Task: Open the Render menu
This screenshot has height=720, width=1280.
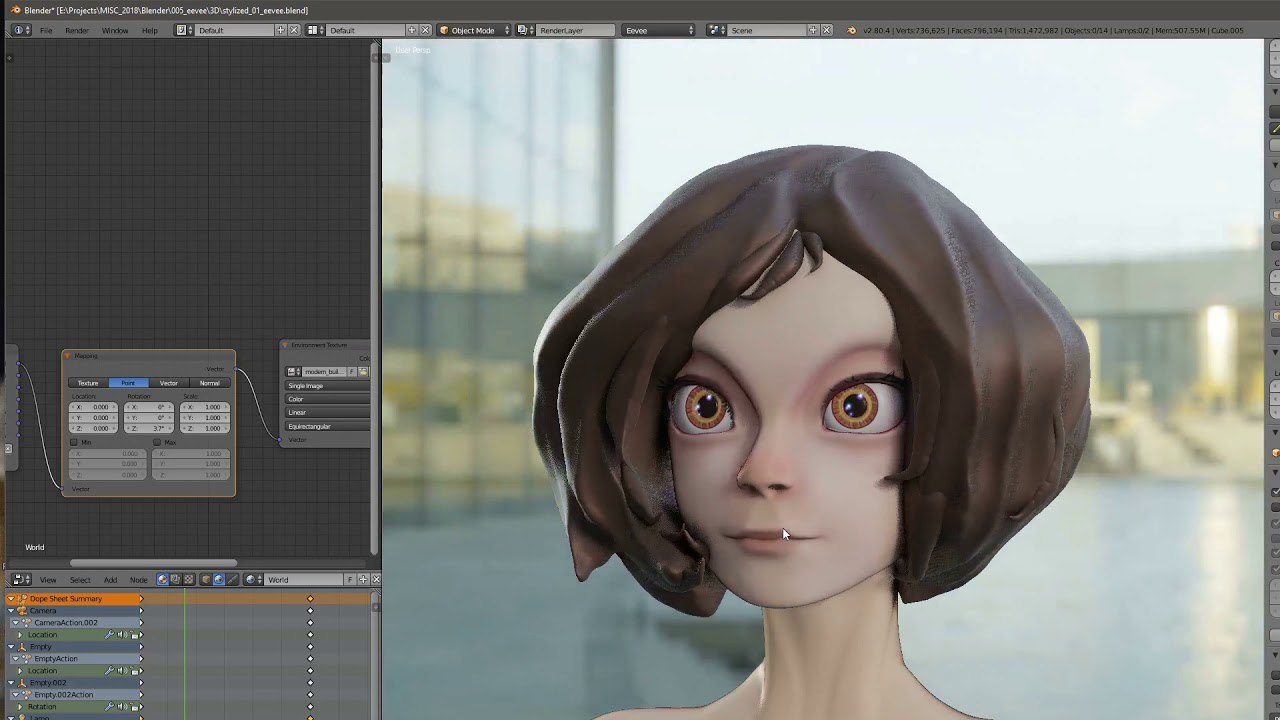Action: 77,30
